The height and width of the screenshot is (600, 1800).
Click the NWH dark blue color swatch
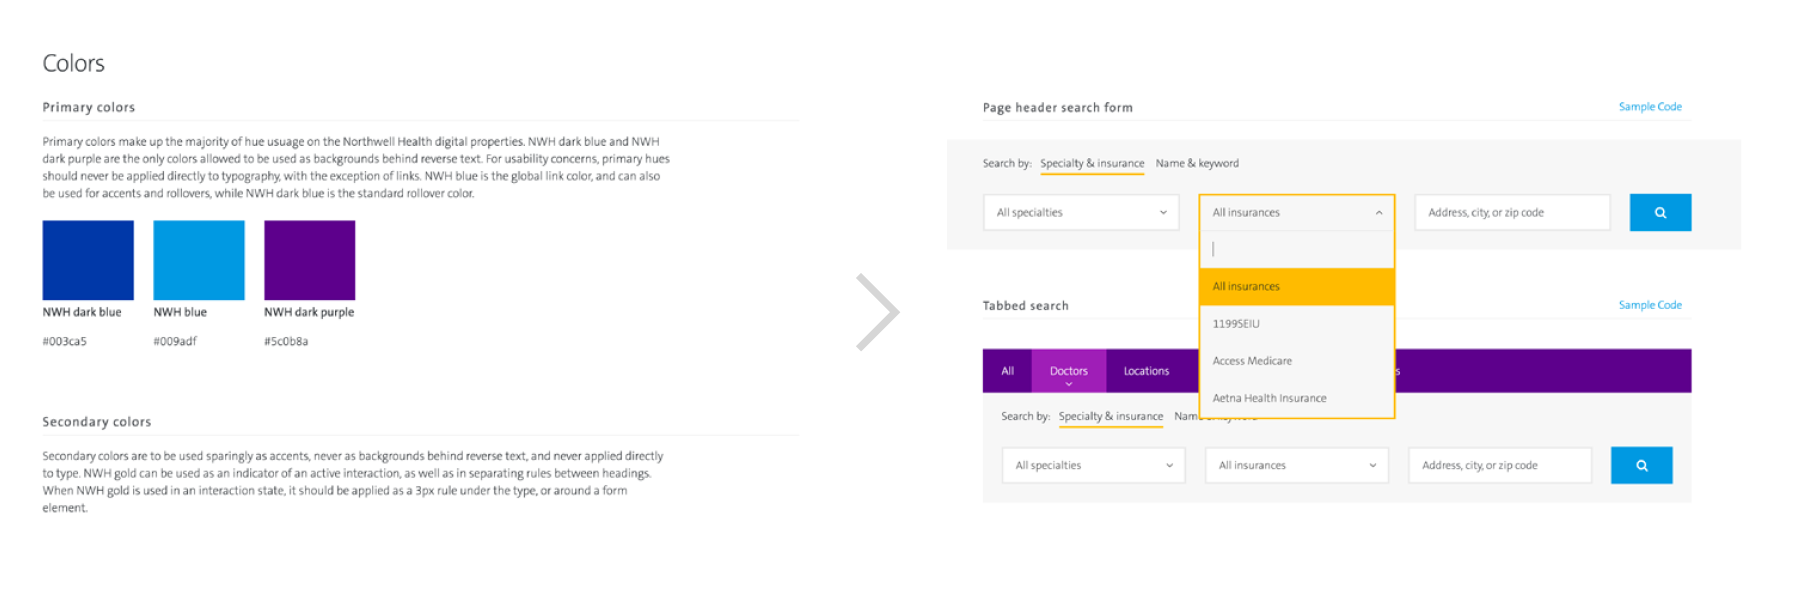coord(88,260)
